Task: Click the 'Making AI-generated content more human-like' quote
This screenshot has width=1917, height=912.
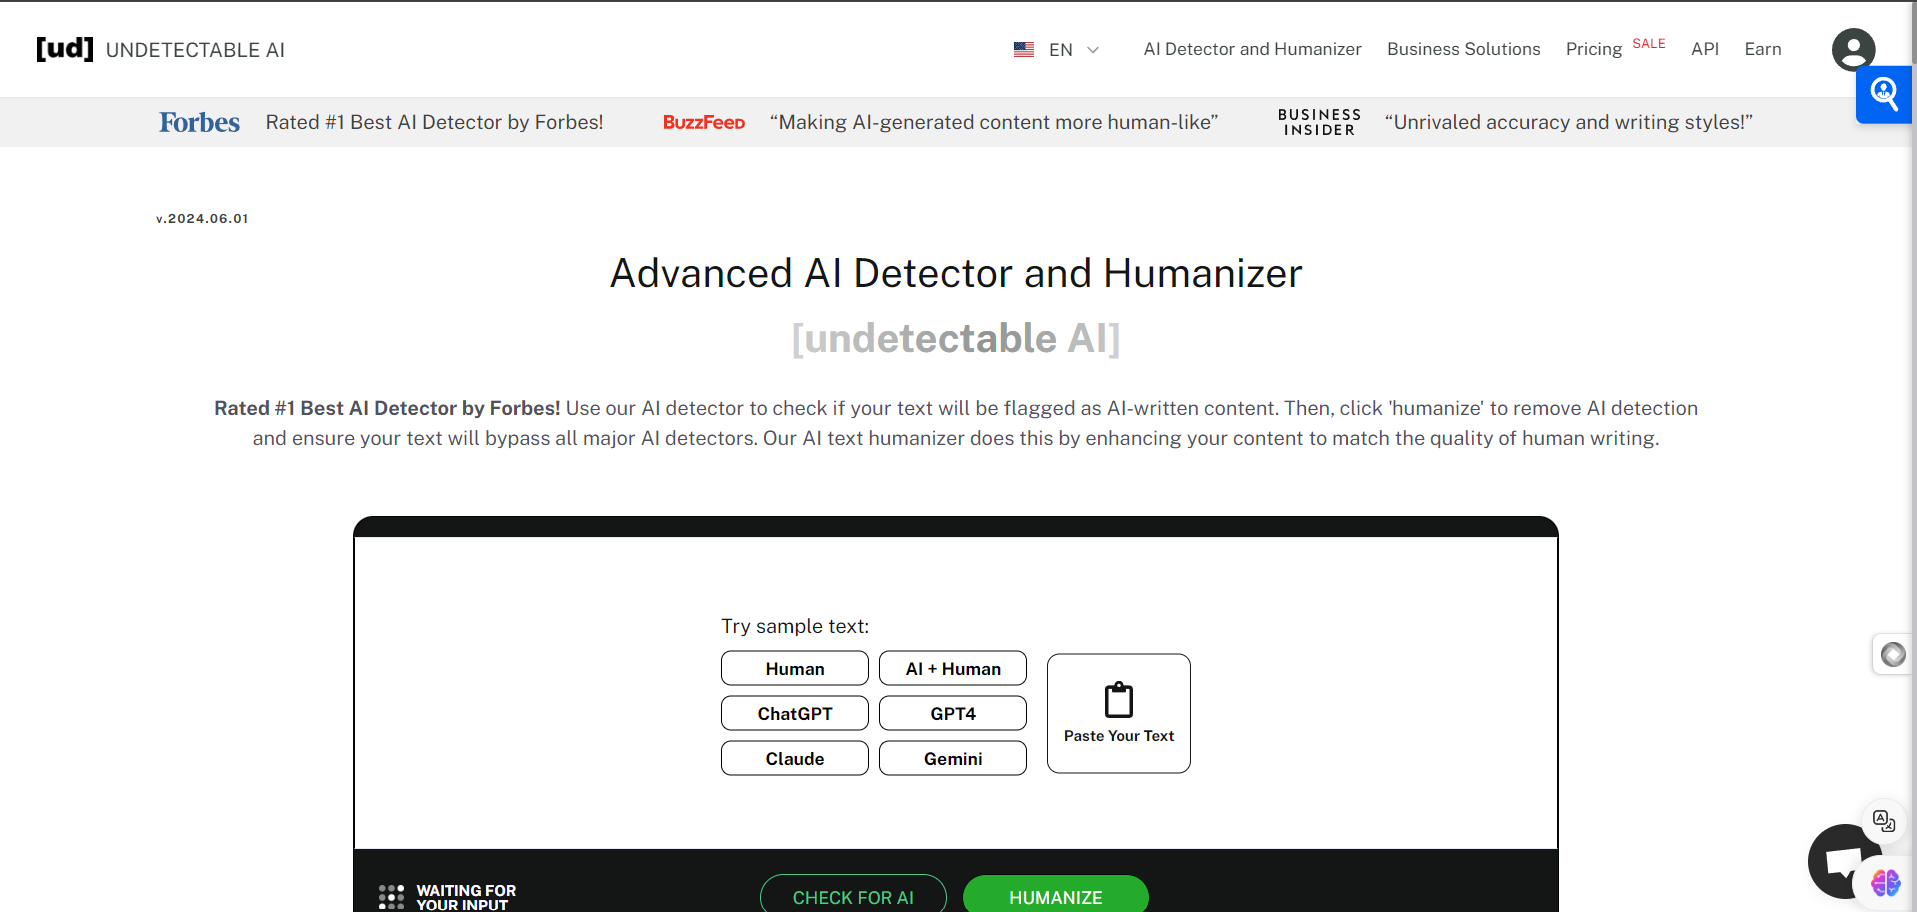Action: pos(994,122)
